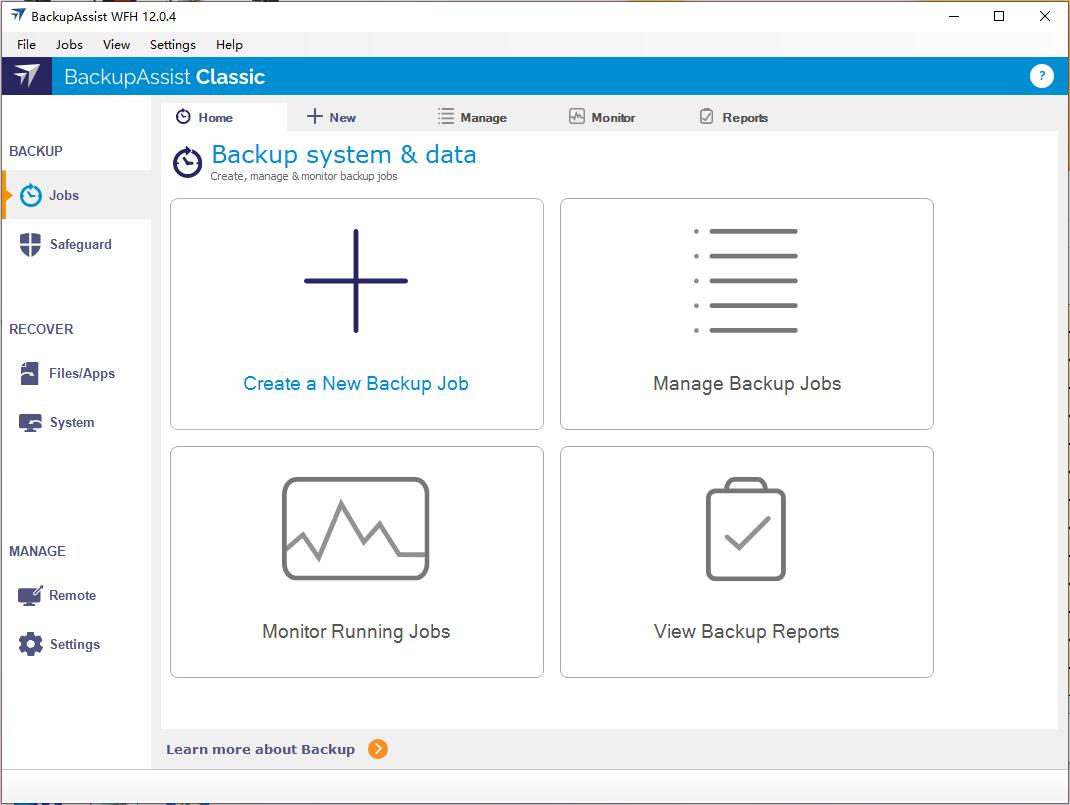Click the Files/Apps recover icon
Viewport: 1070px width, 805px height.
coord(29,373)
